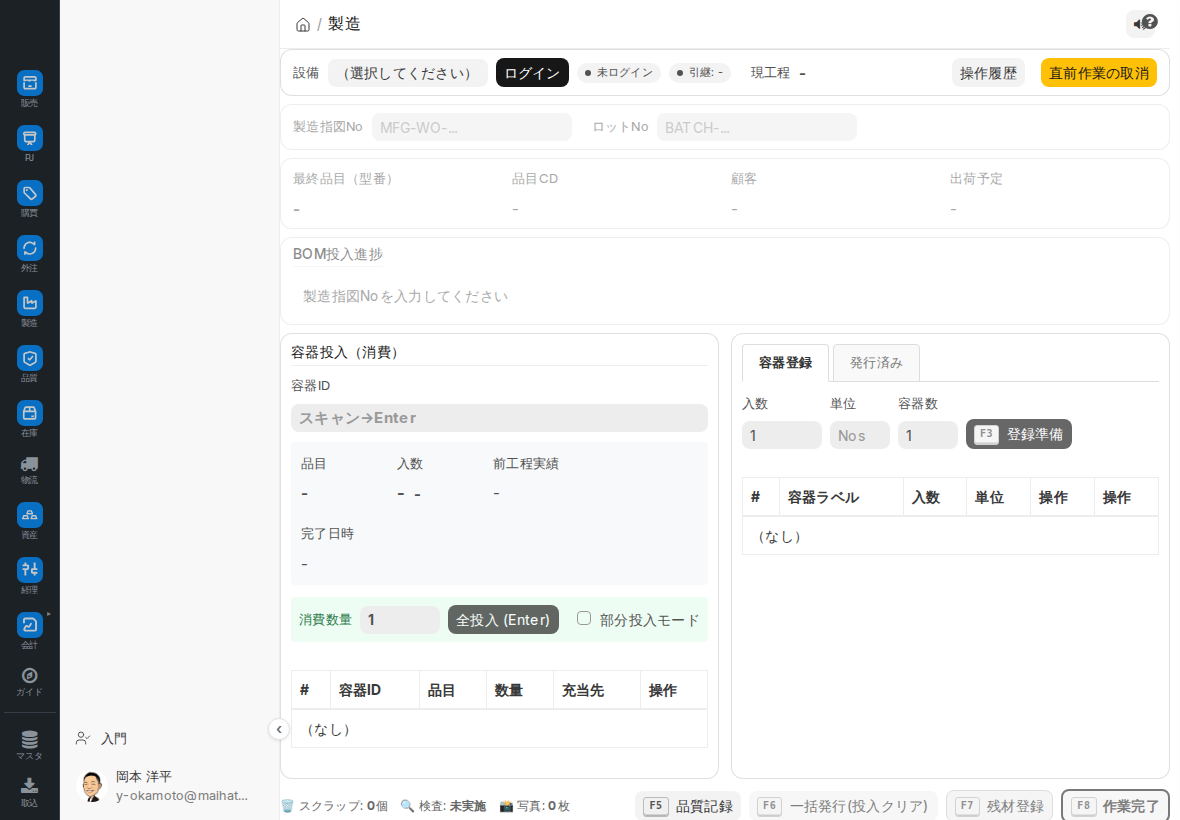Open the 会計 (Accounting) module icon
This screenshot has width=1180, height=820.
[29, 624]
